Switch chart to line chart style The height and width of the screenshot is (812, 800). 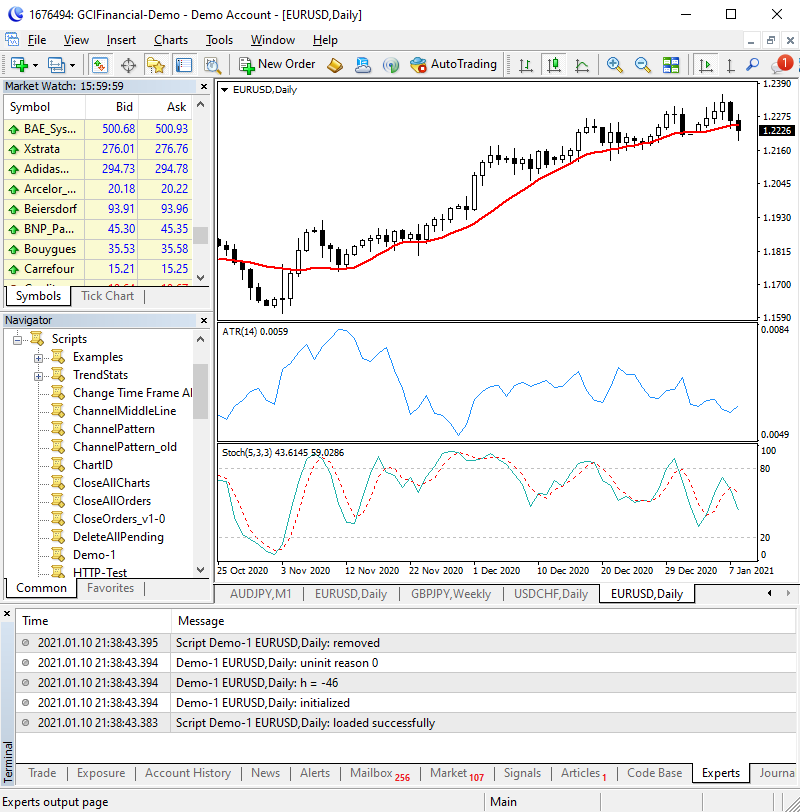tap(581, 65)
